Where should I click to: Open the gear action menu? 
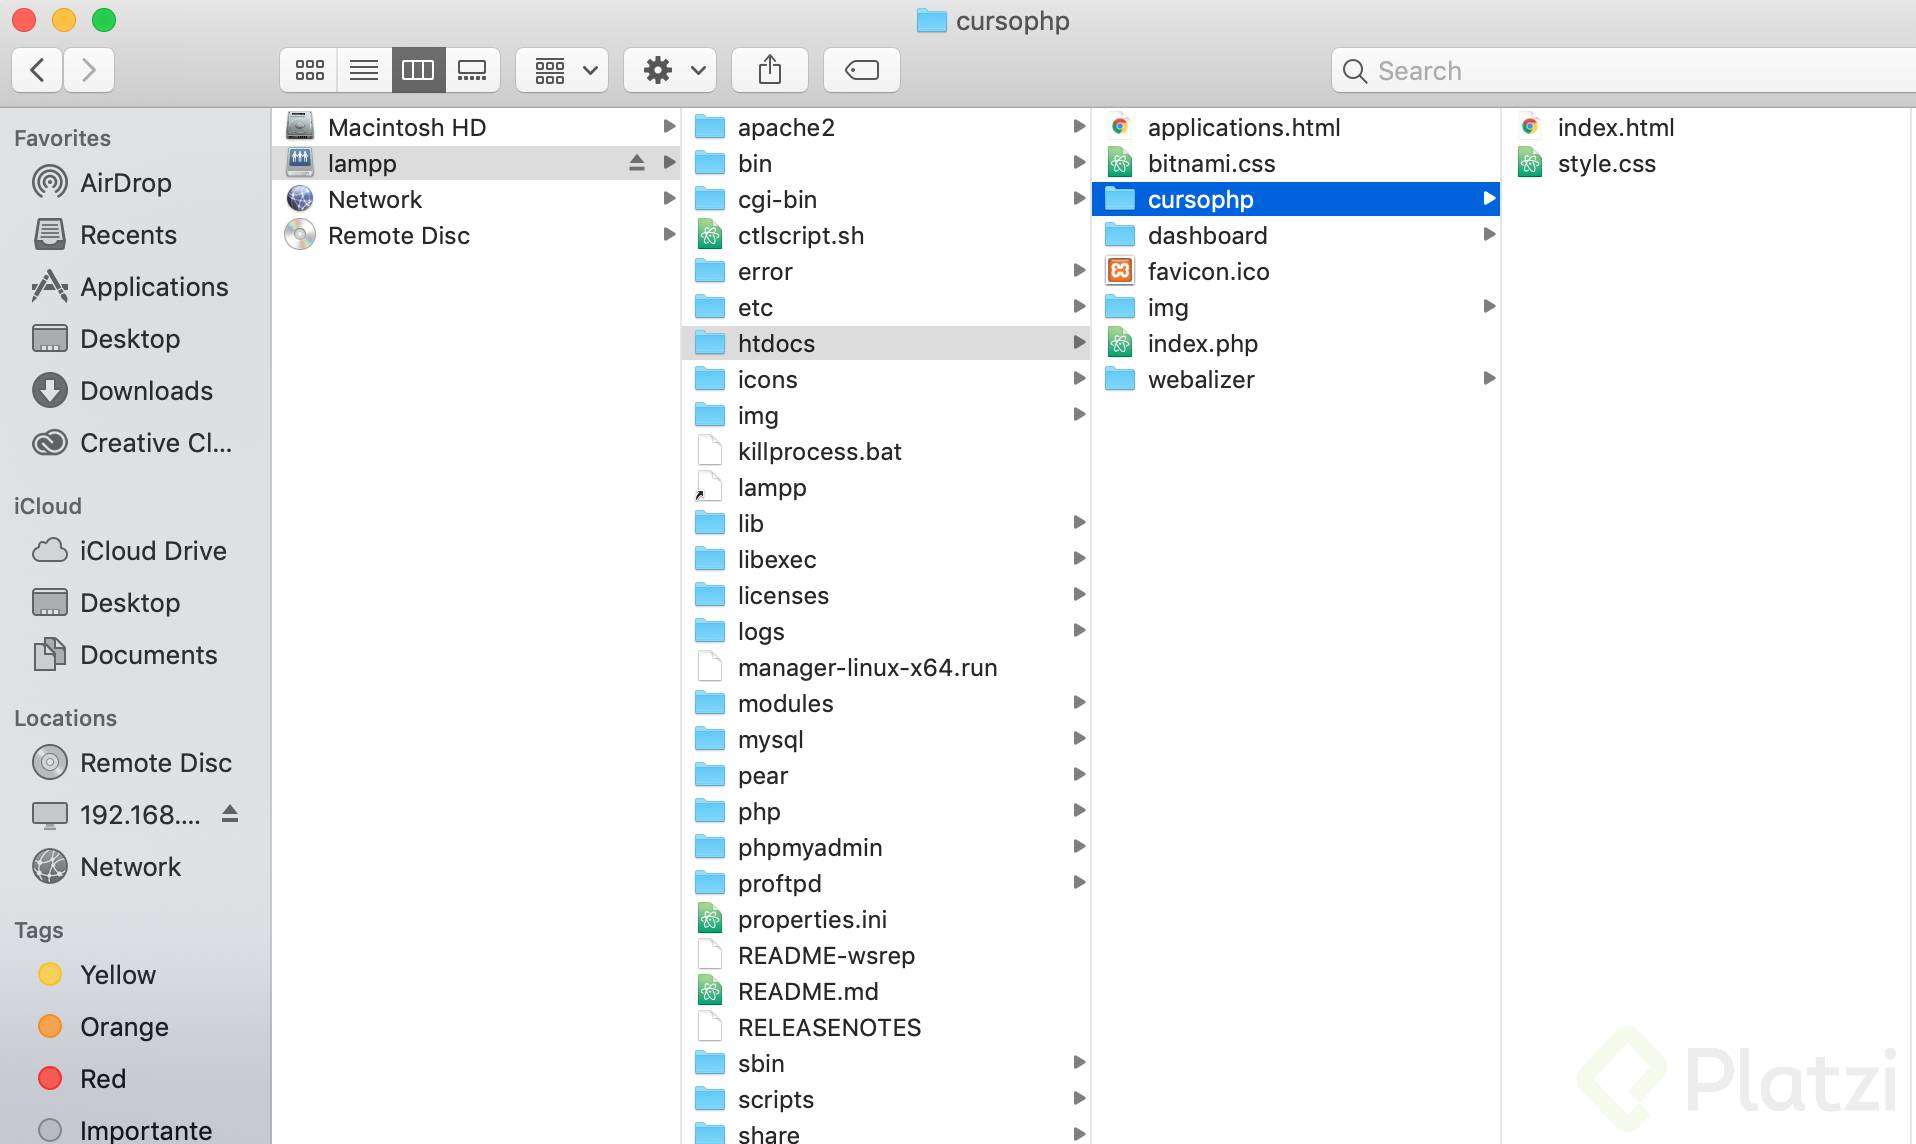670,70
